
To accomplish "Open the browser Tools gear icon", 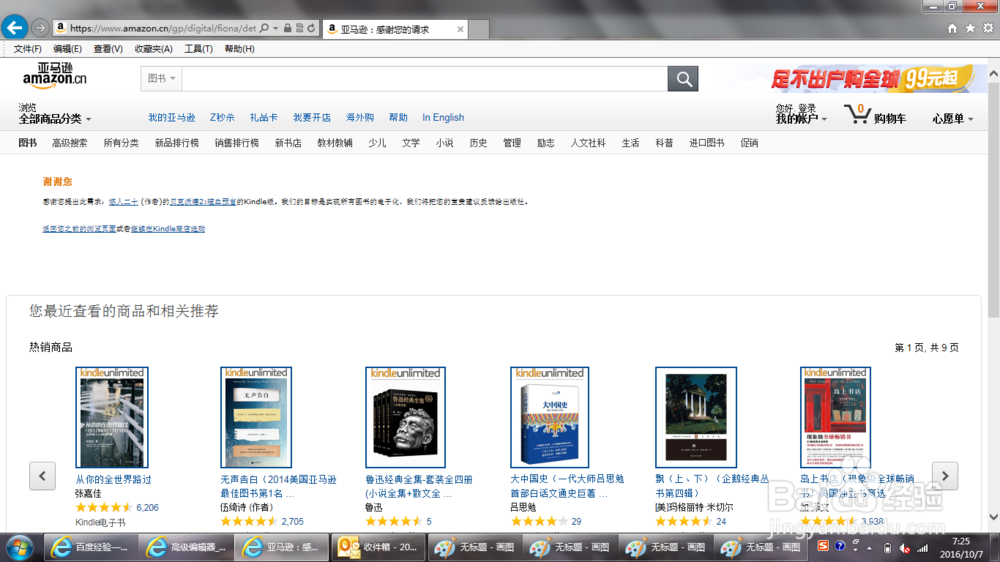I will 988,28.
